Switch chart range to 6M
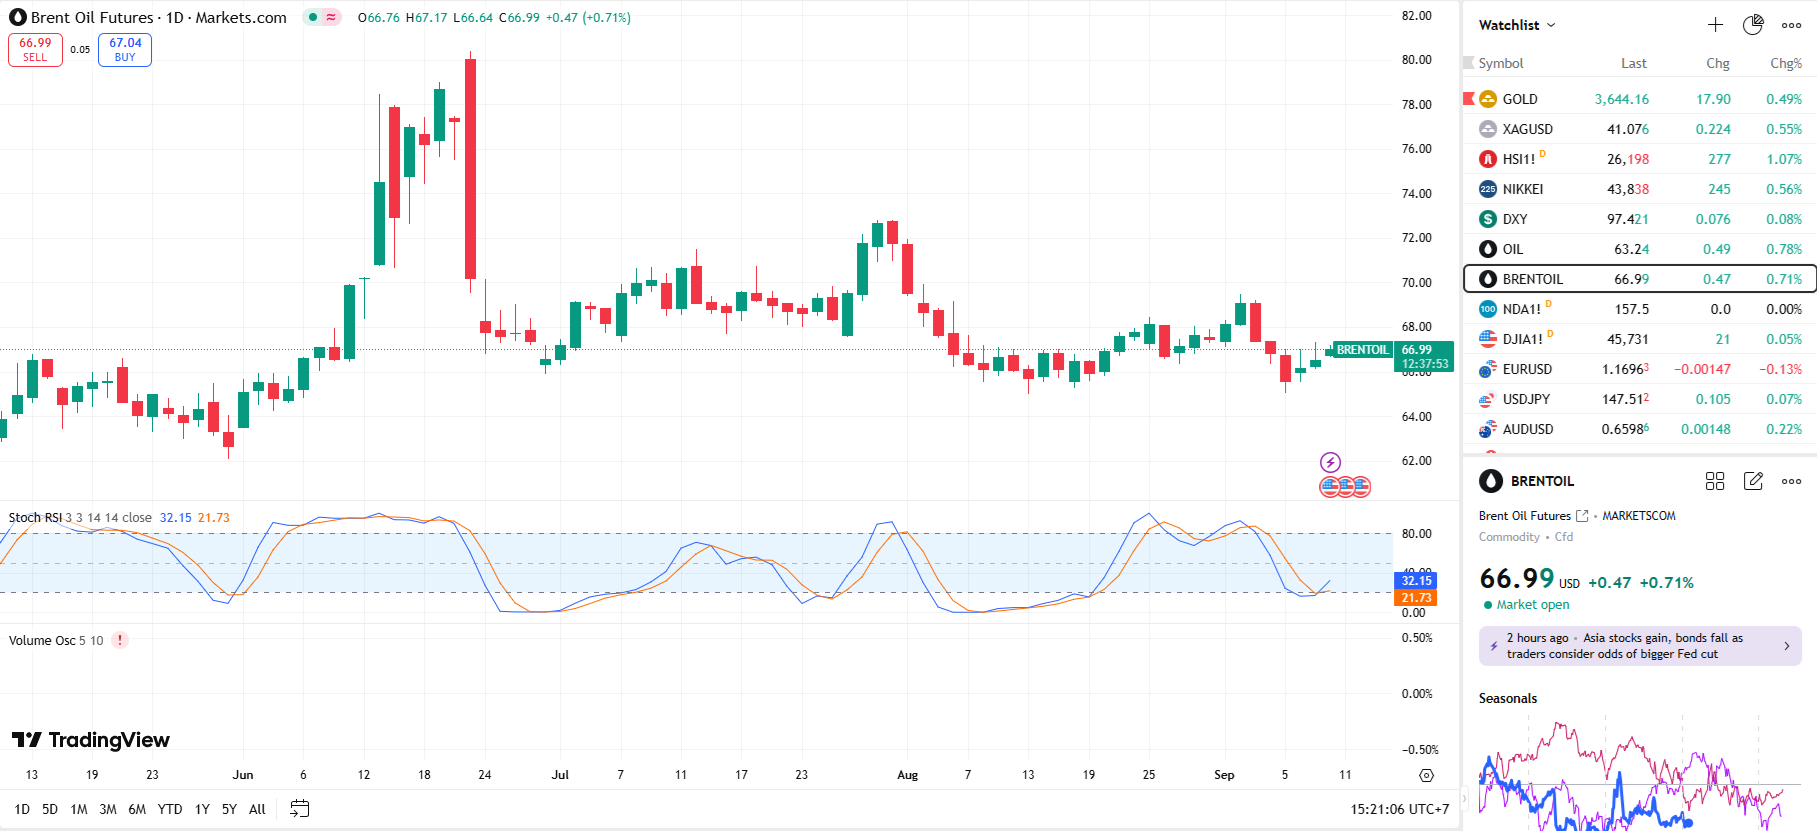1817x831 pixels. point(137,809)
